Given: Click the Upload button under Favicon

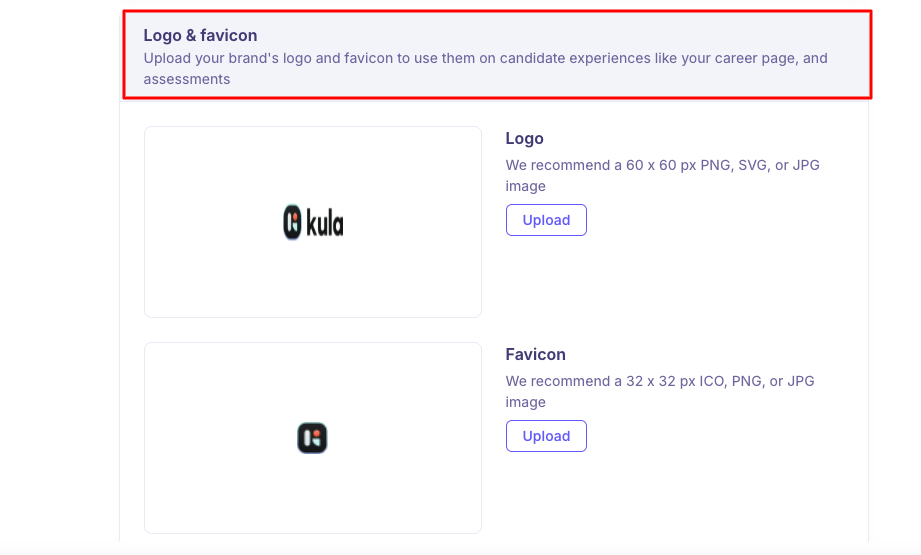Looking at the screenshot, I should (x=546, y=436).
